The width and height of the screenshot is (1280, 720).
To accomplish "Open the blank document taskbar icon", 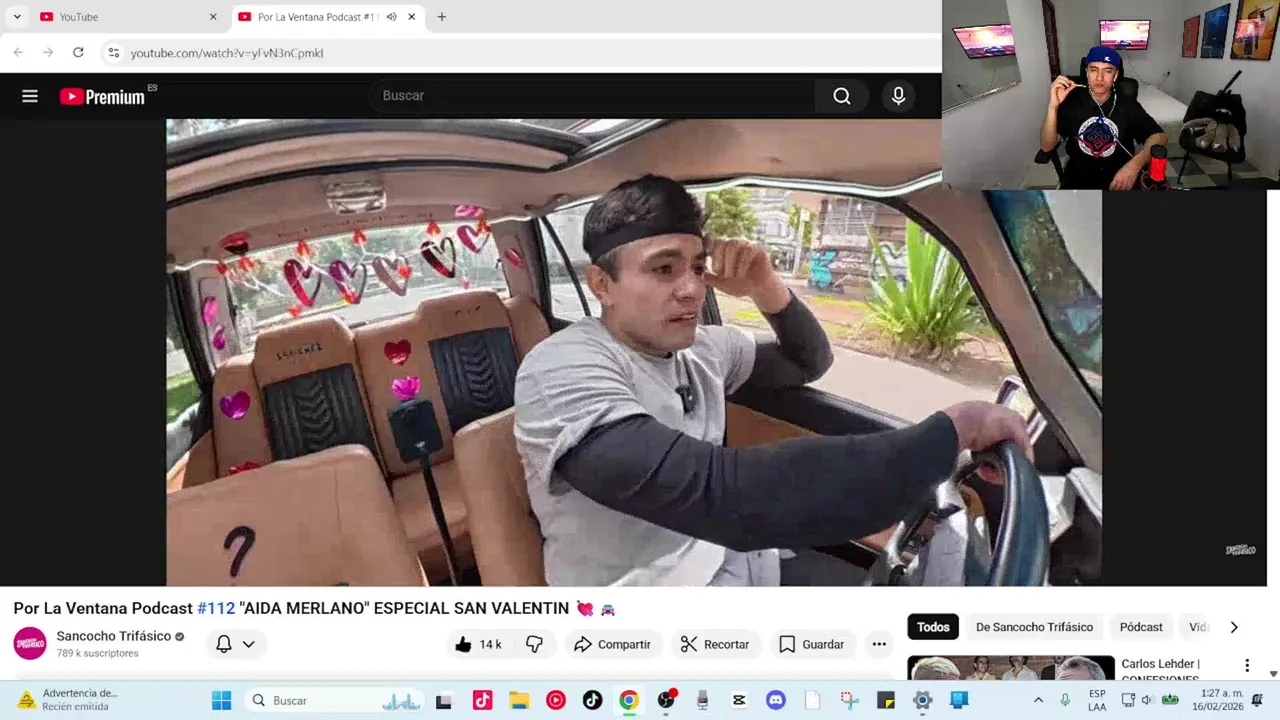I will [813, 701].
